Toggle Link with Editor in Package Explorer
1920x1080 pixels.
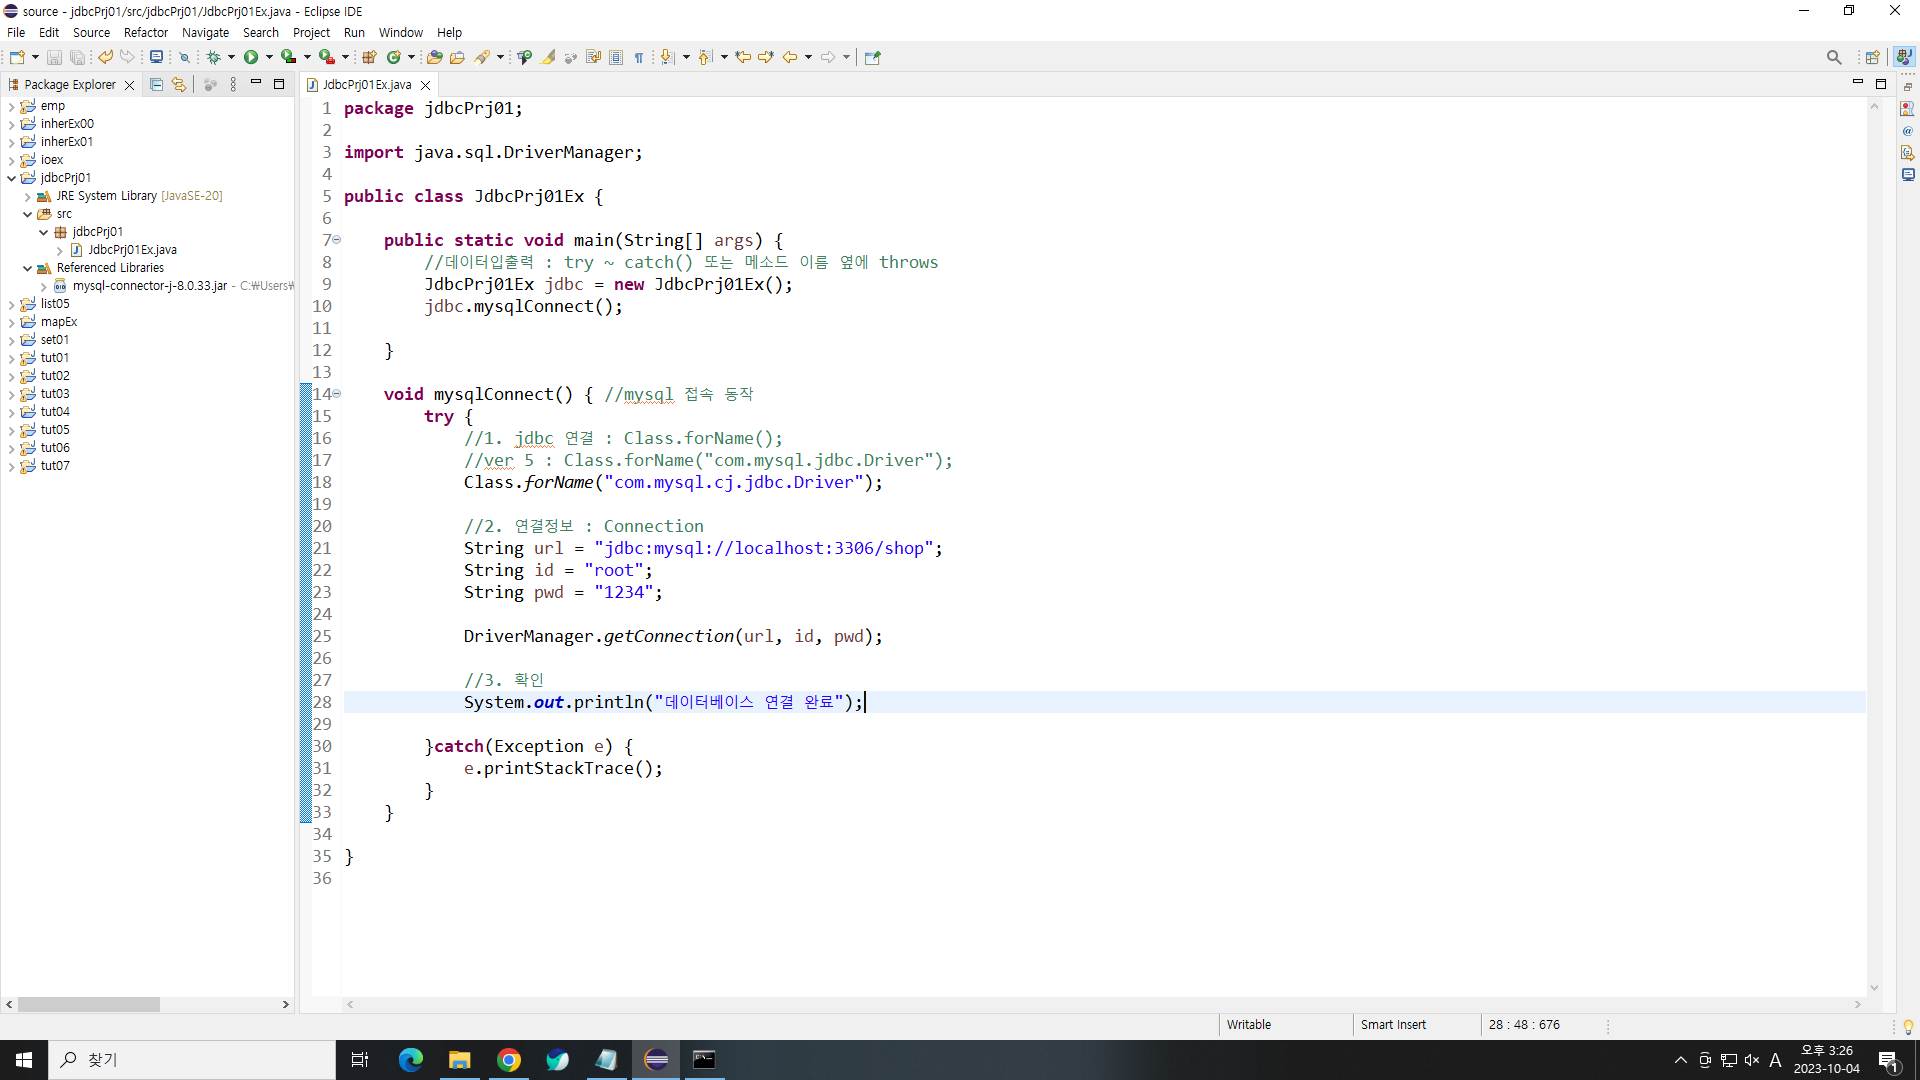tap(179, 85)
